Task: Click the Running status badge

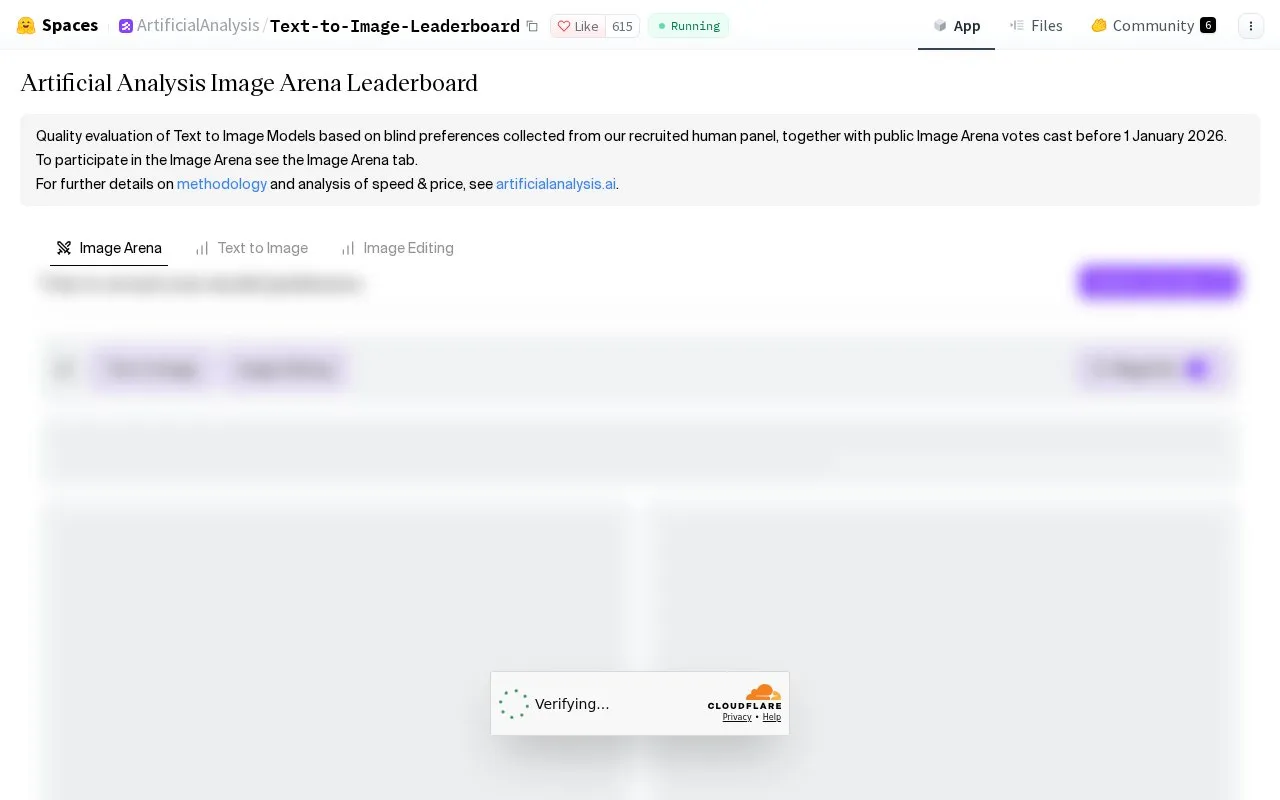Action: click(x=688, y=26)
